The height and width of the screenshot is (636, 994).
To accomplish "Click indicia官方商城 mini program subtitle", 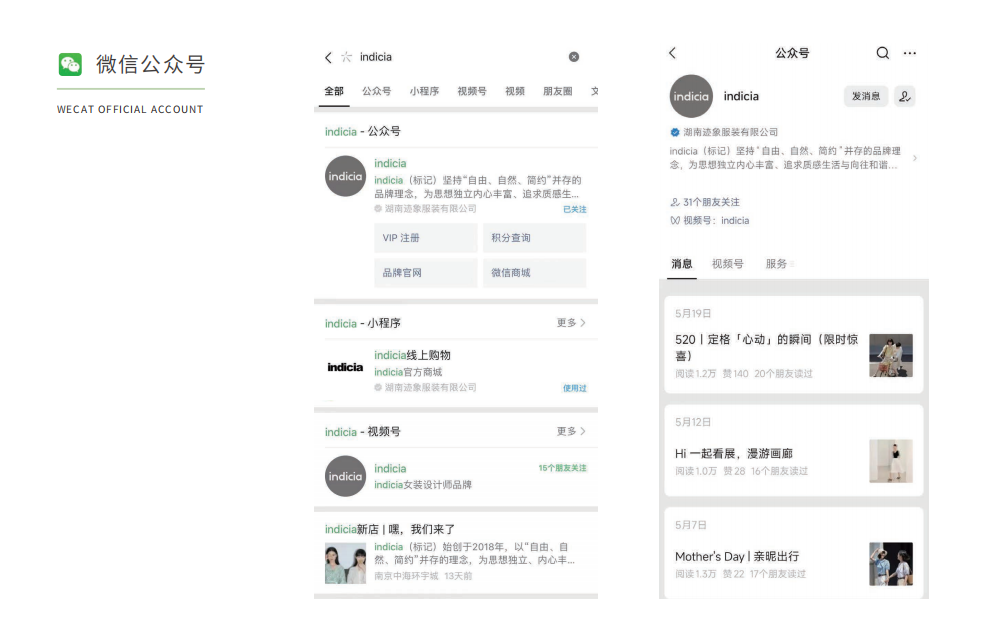I will coord(408,372).
